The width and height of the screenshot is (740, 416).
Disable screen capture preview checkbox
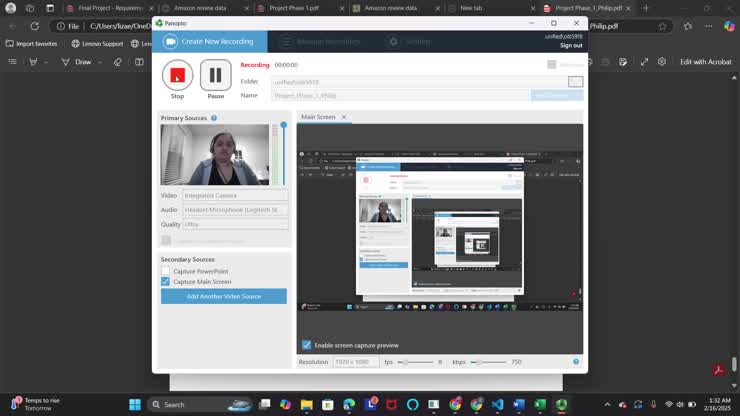click(307, 345)
